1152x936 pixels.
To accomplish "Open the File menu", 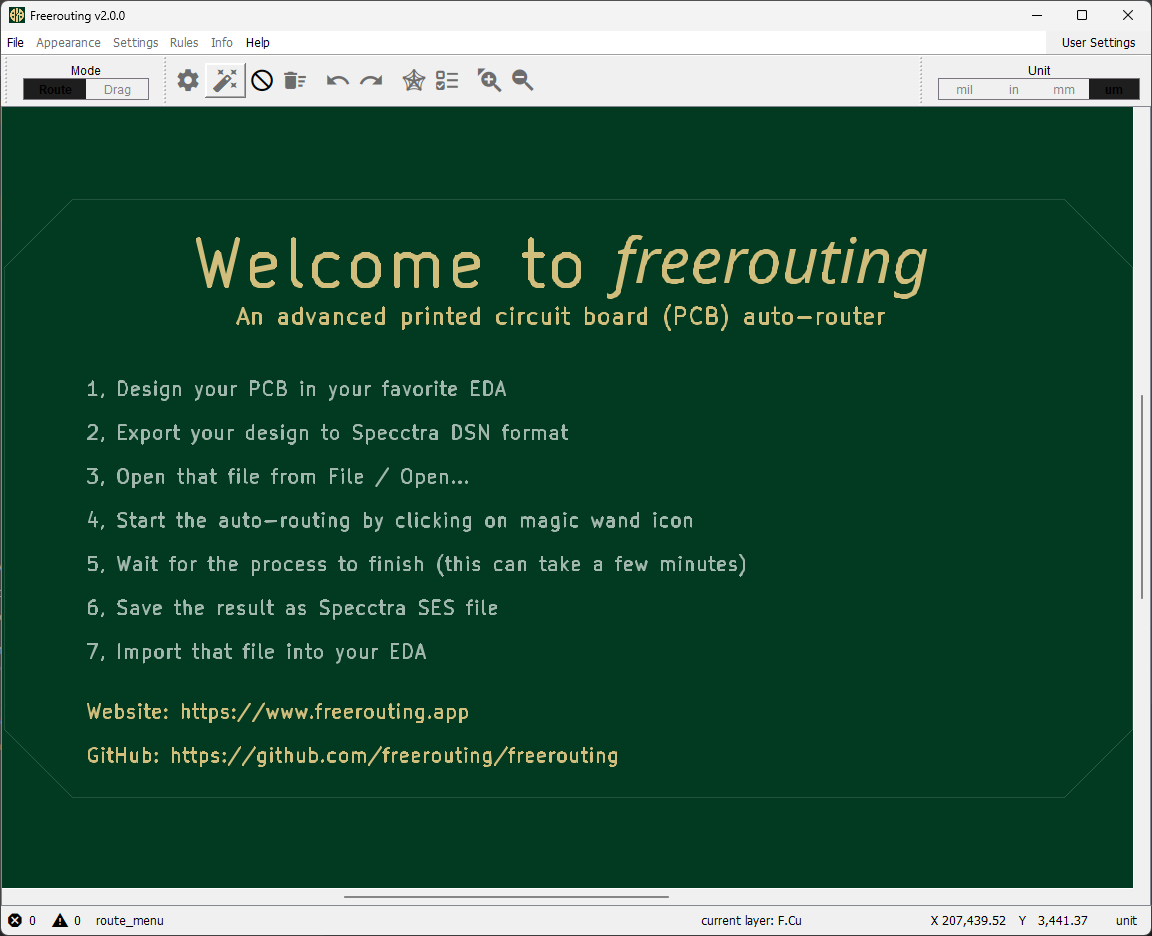I will [x=15, y=43].
